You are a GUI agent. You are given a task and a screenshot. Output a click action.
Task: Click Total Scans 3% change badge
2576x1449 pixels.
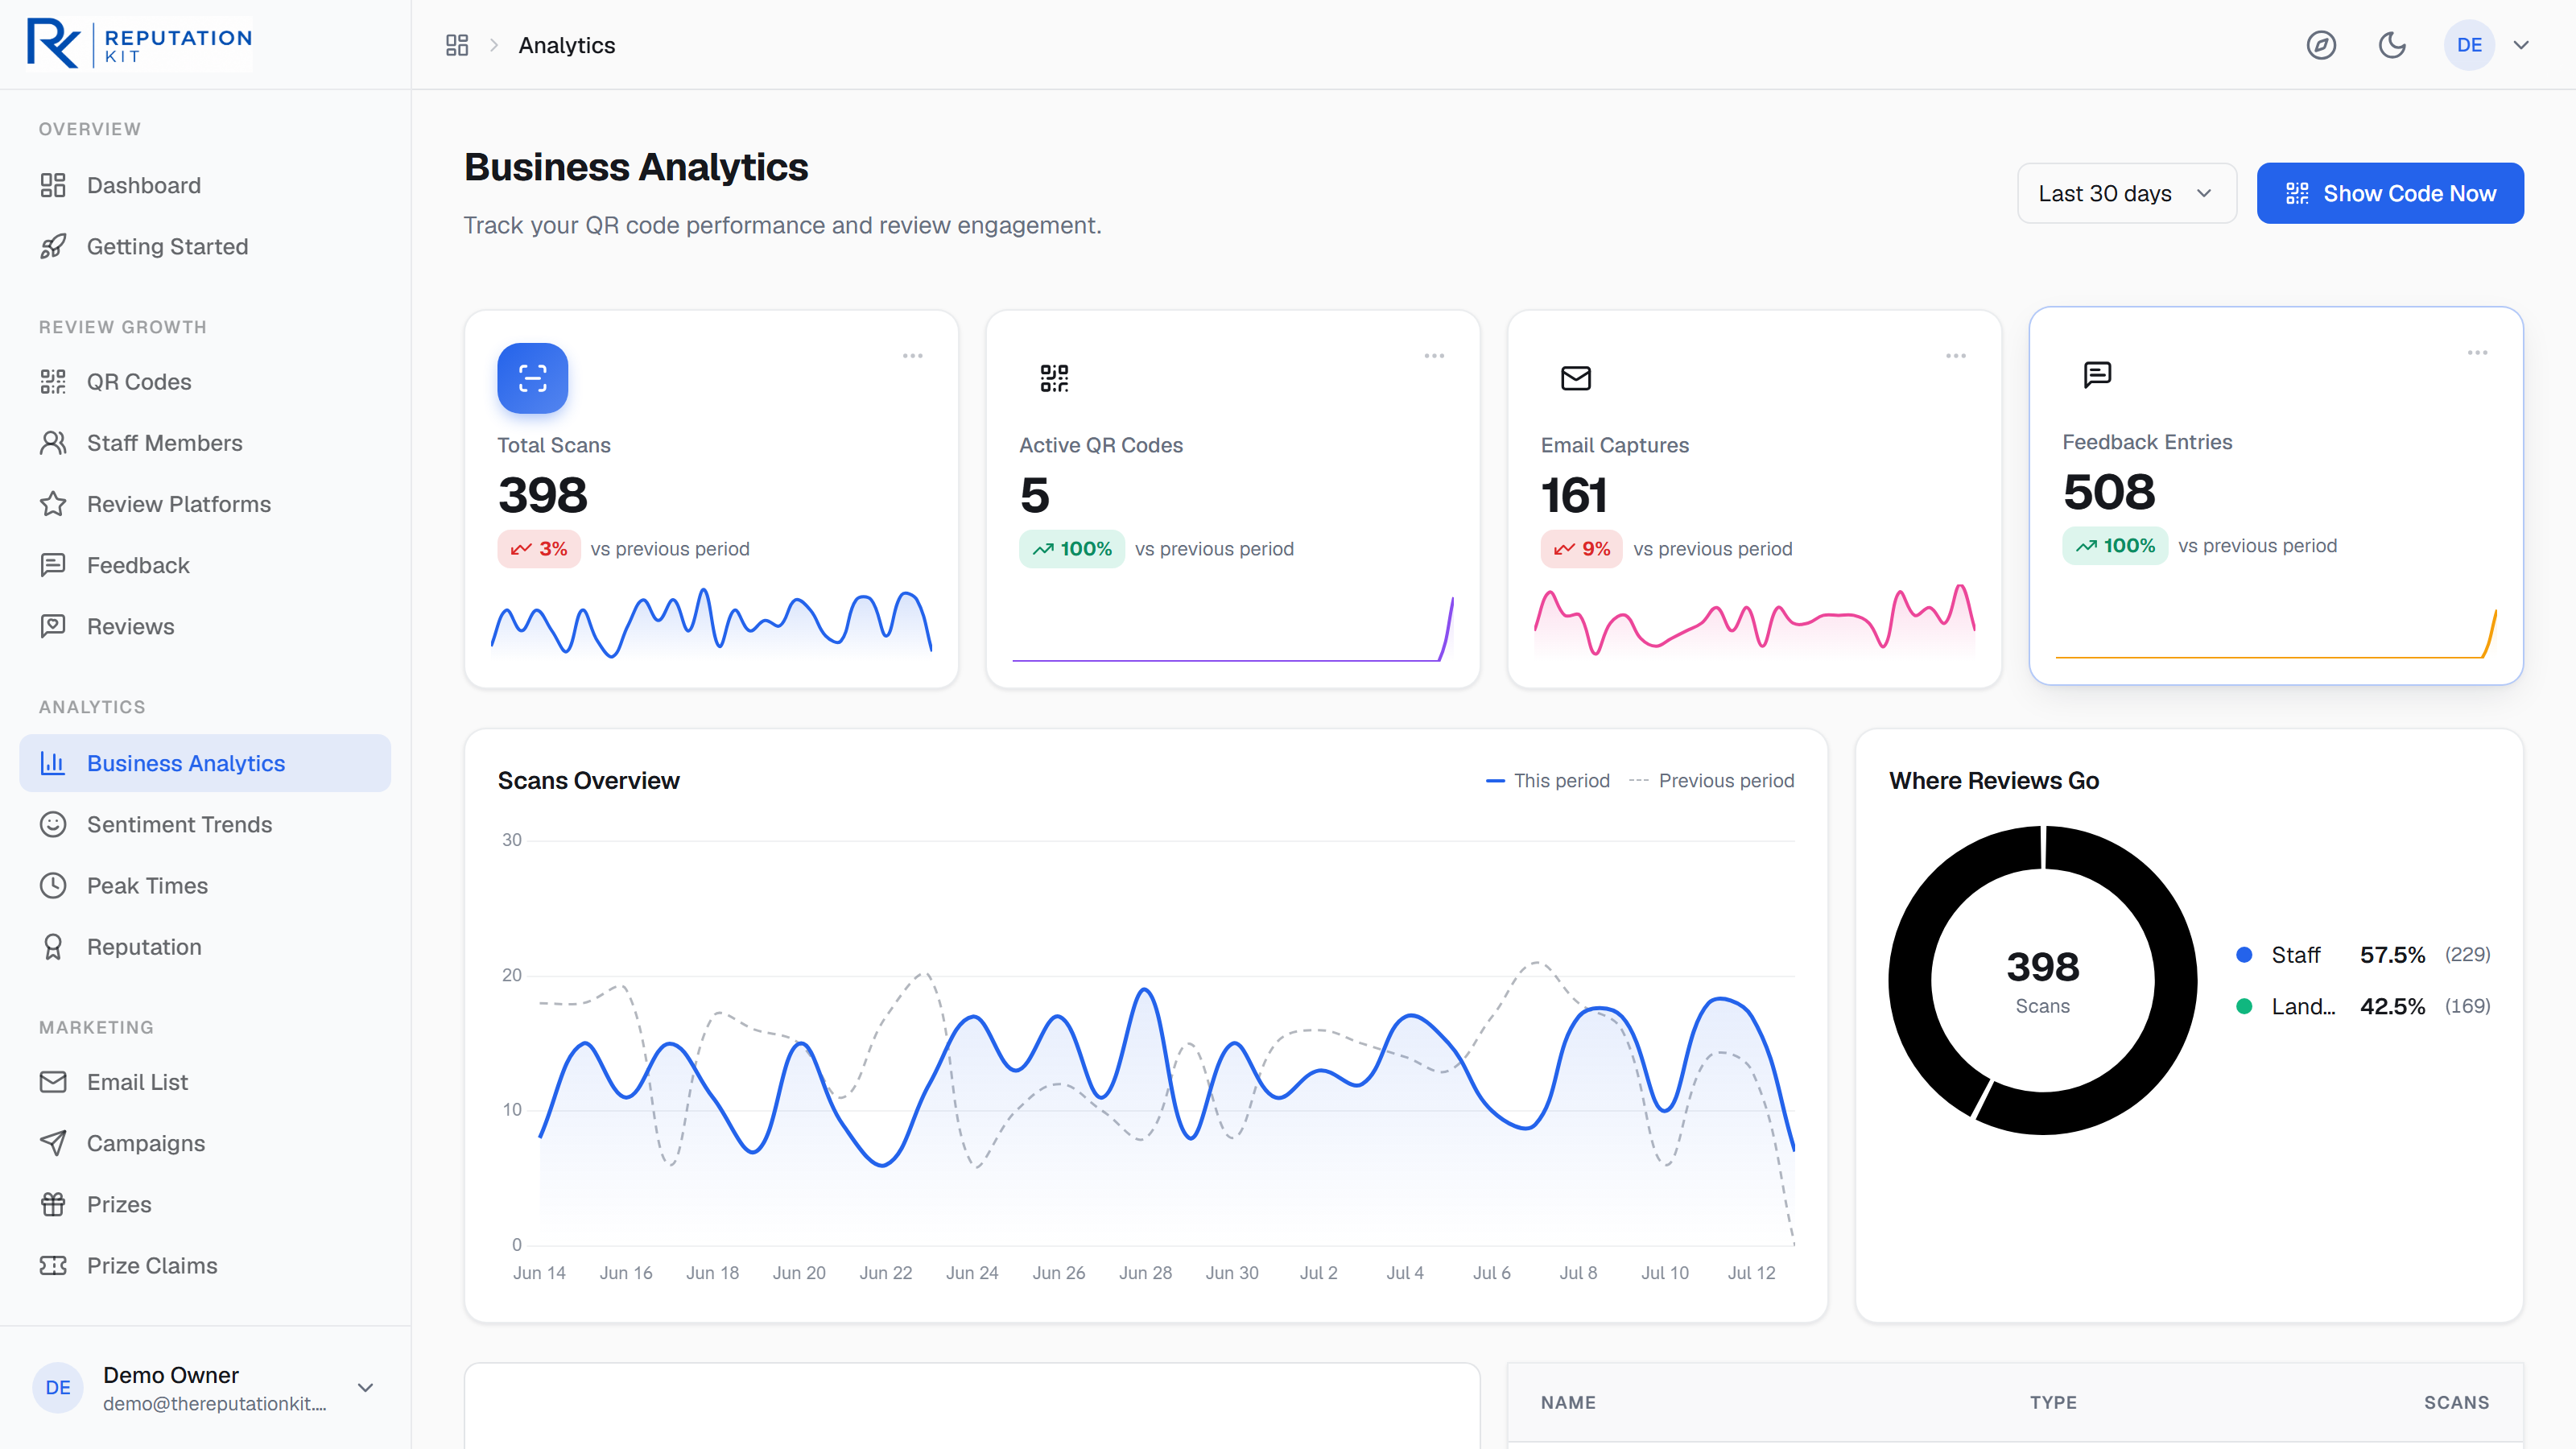[x=539, y=549]
